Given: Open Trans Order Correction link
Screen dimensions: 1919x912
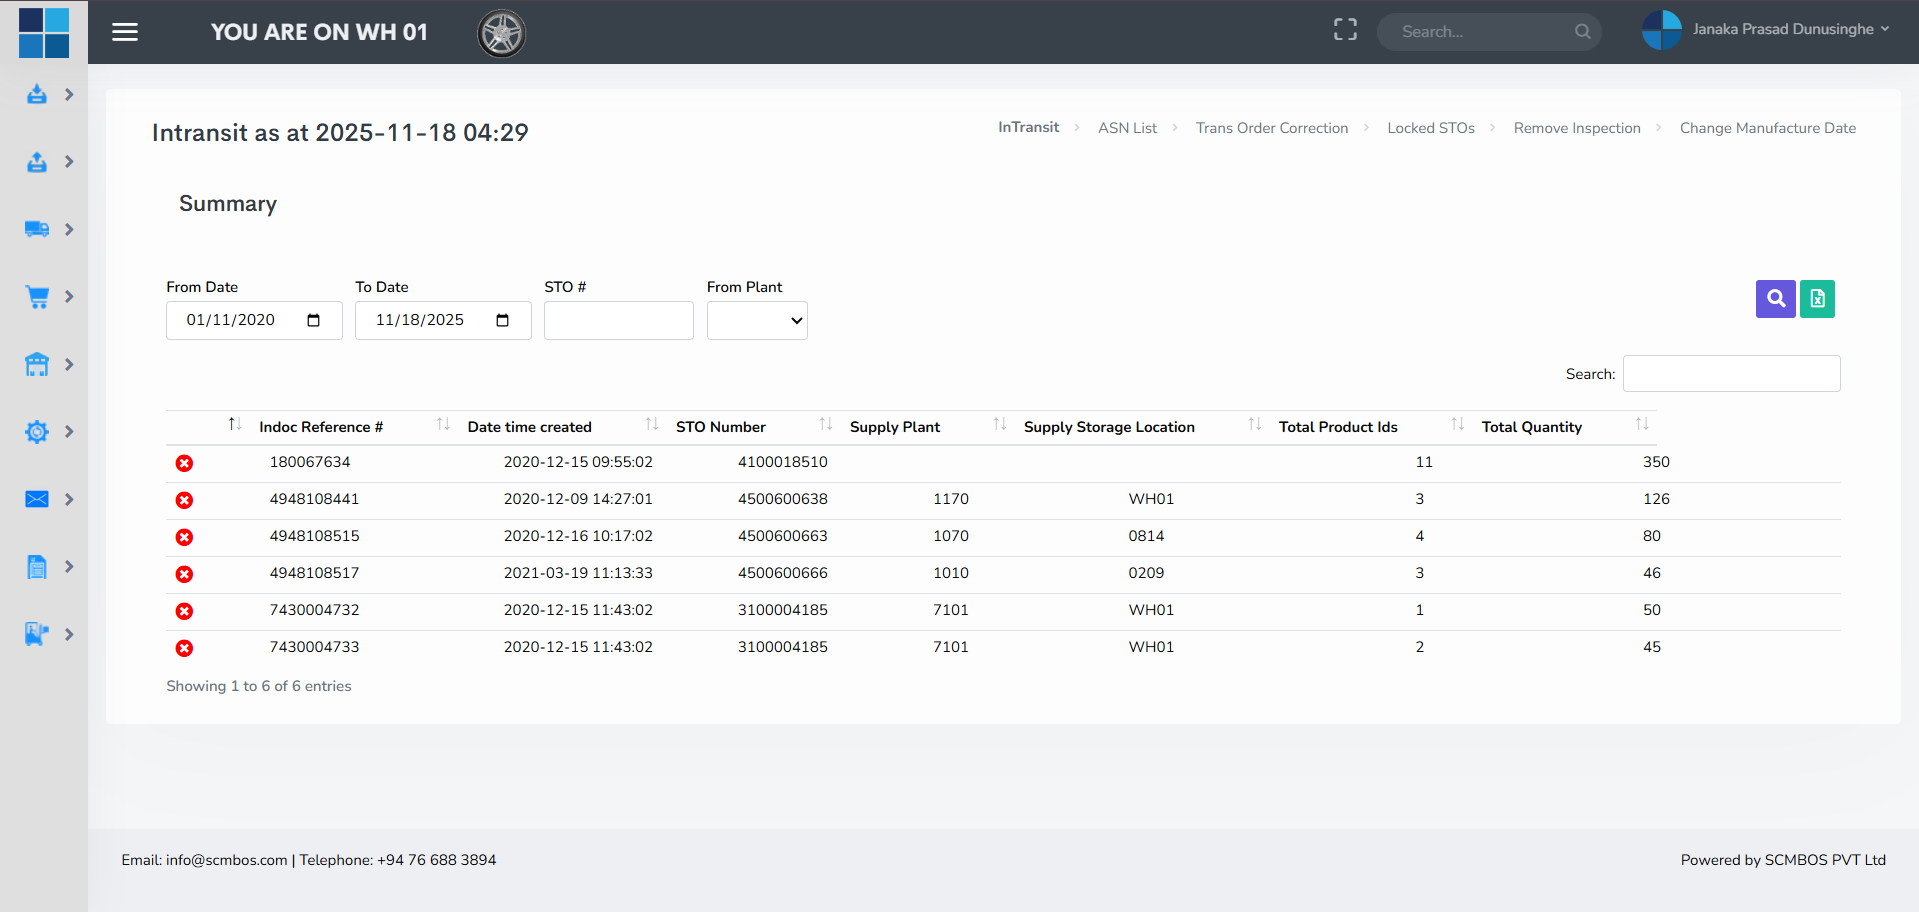Looking at the screenshot, I should pos(1271,128).
